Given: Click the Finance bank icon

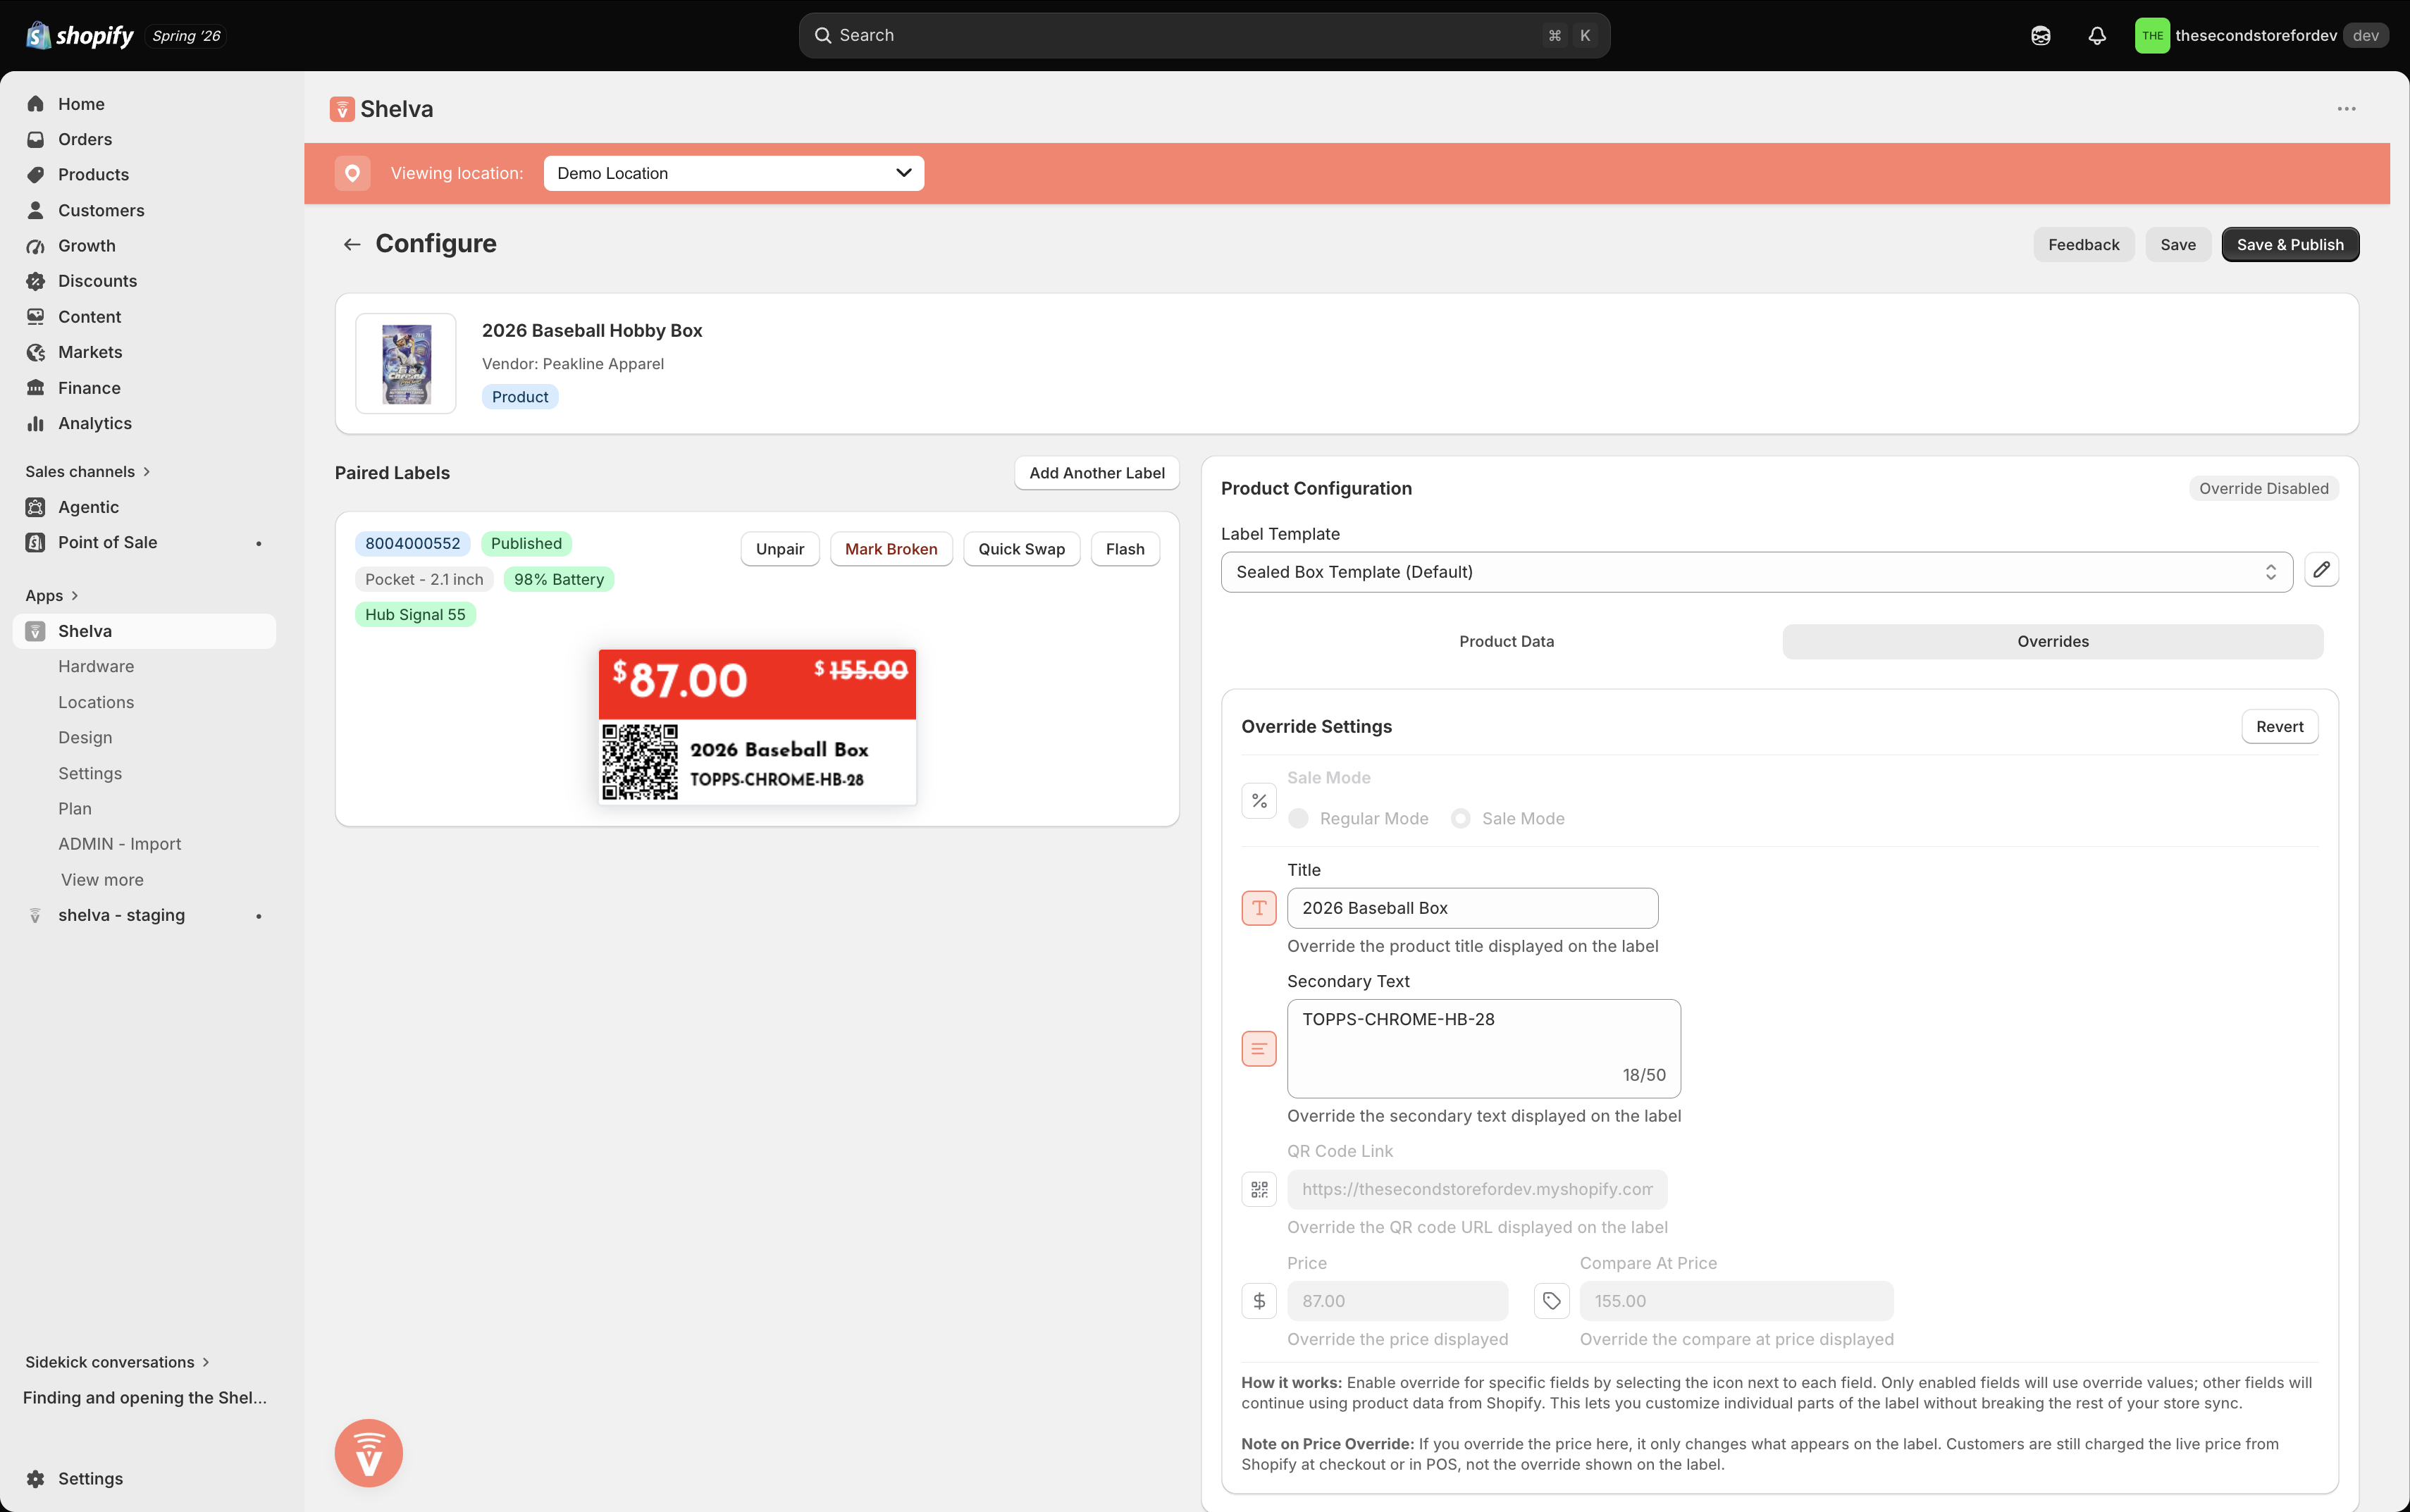Looking at the screenshot, I should [36, 388].
